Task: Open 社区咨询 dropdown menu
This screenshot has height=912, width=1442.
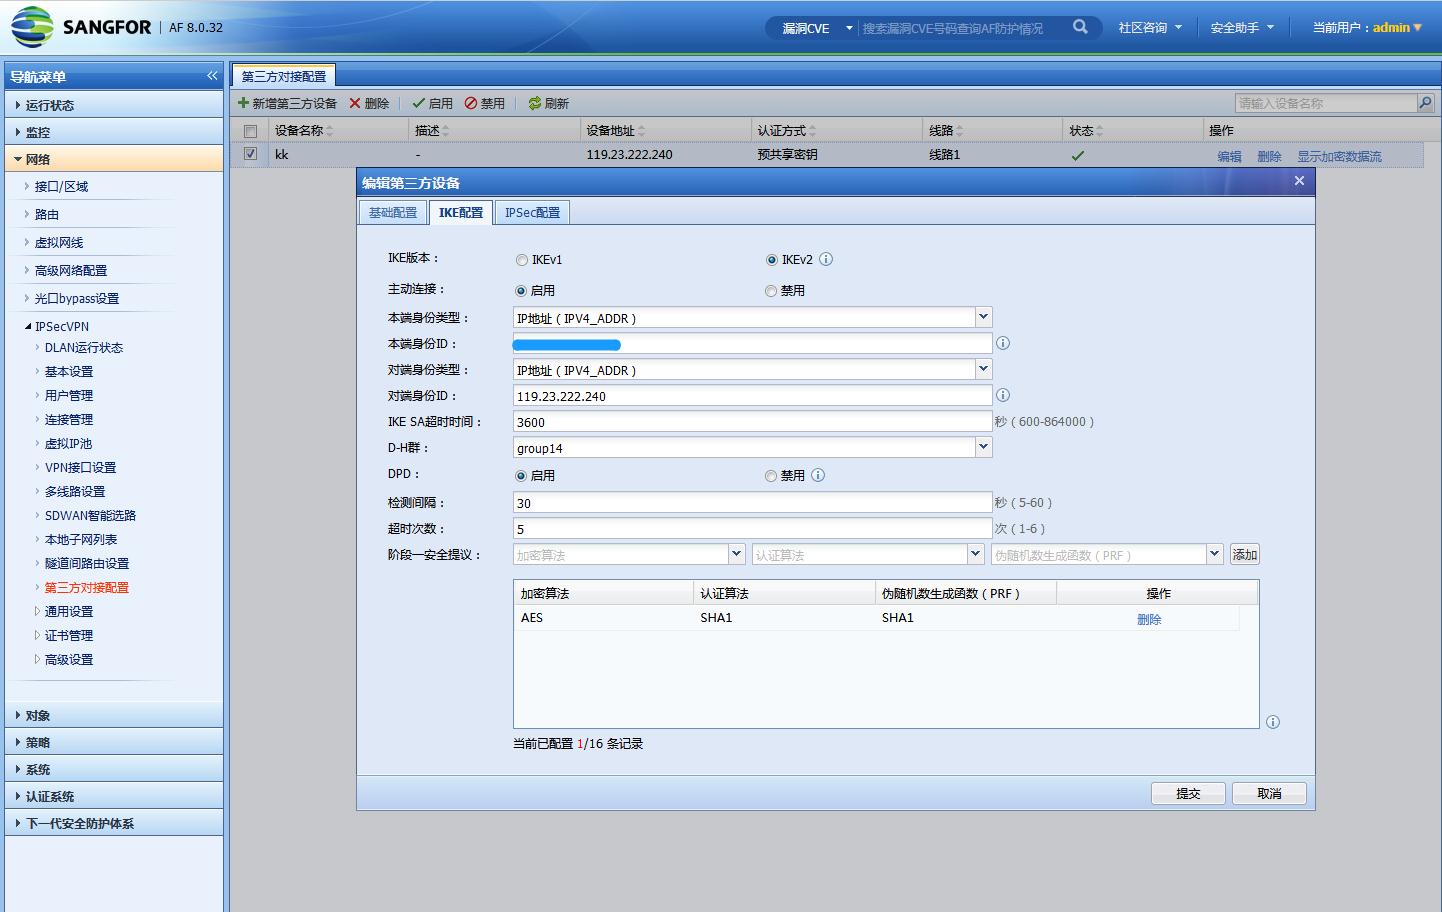Action: click(x=1150, y=28)
